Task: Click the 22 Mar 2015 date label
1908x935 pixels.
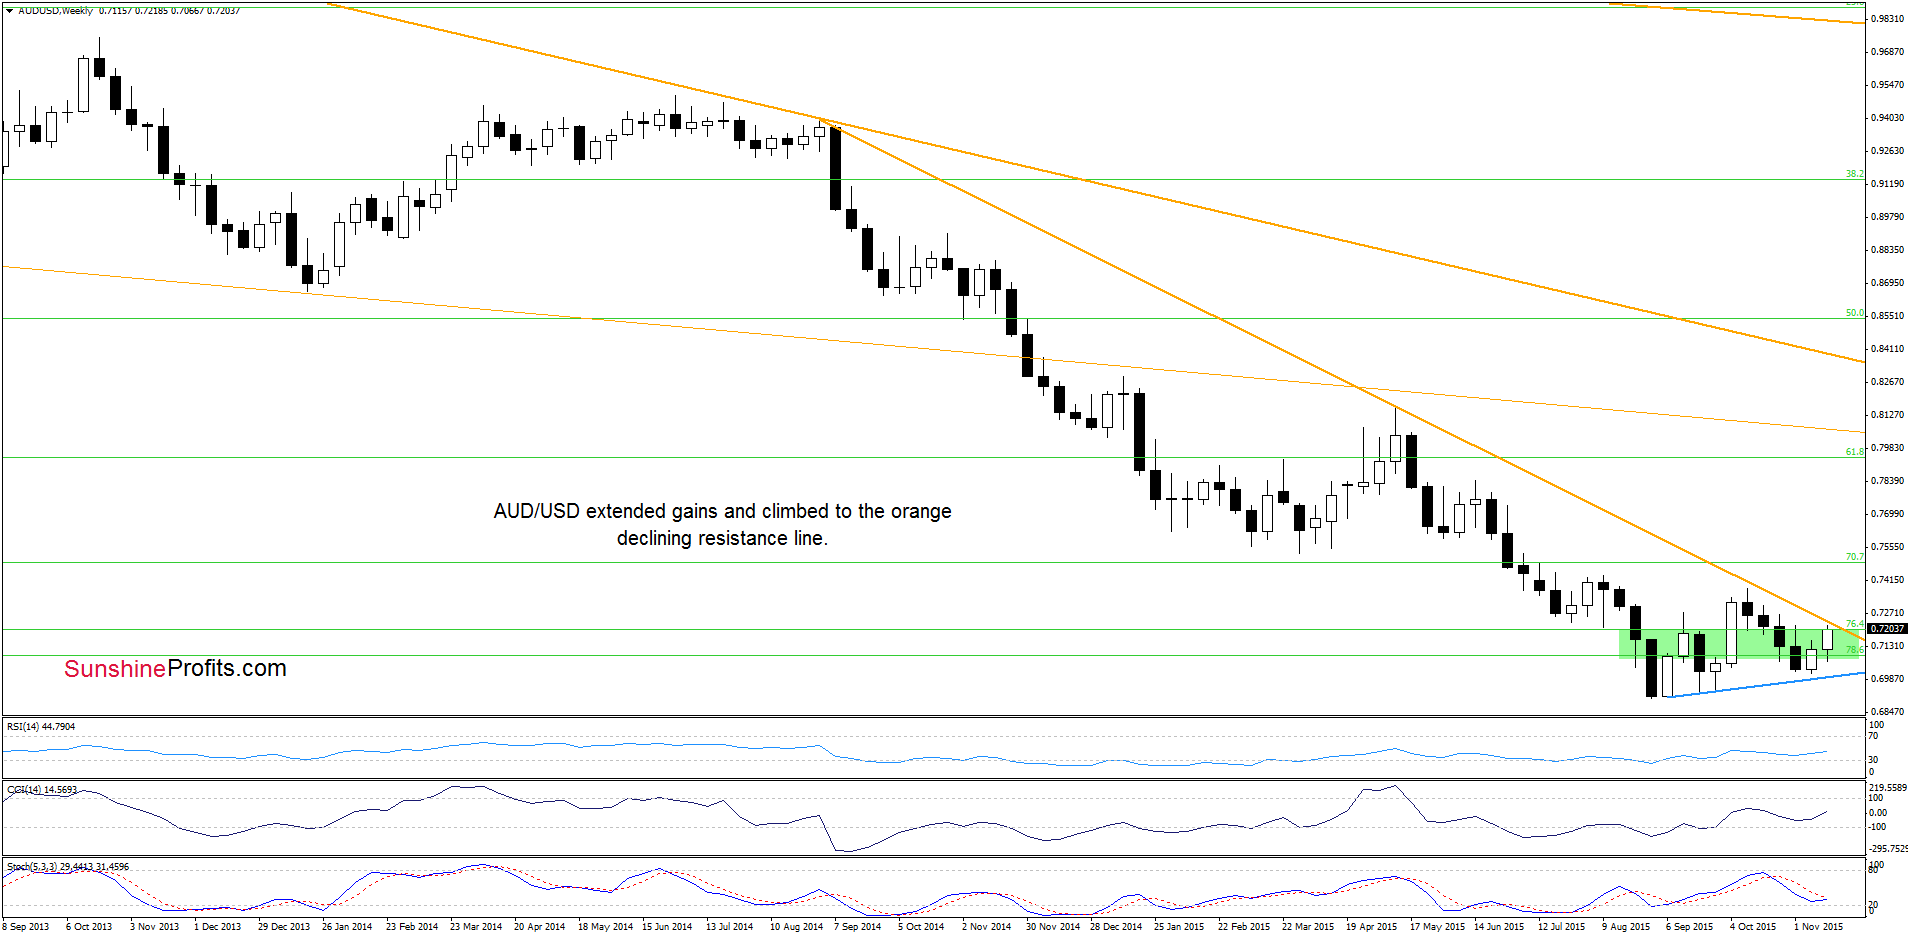Action: pyautogui.click(x=1307, y=927)
